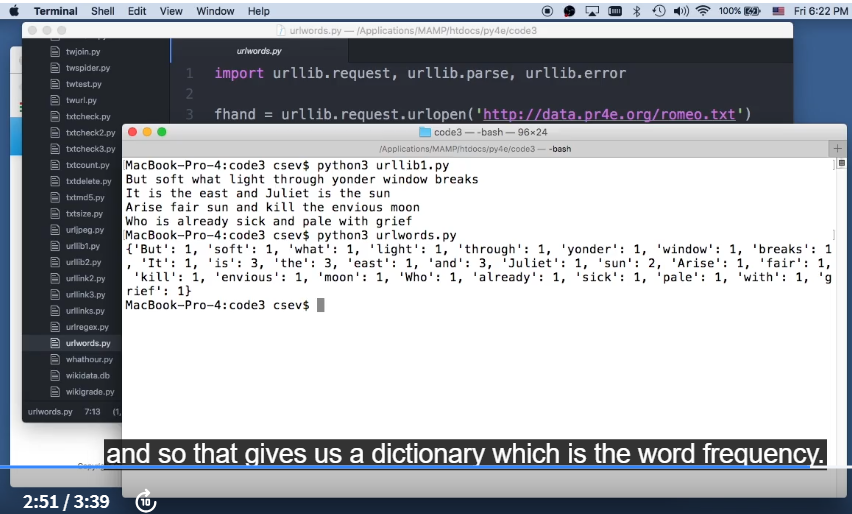This screenshot has width=852, height=514.
Task: Rewind video 10 seconds
Action: [146, 501]
